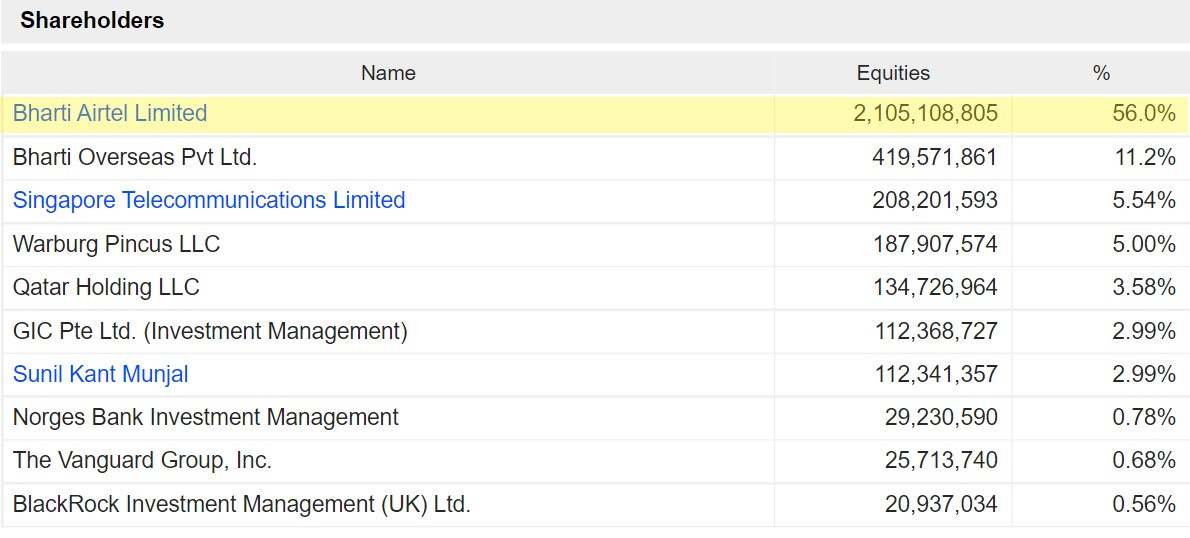Select Warburg Pincus LLC name
Screen dimensions: 1190x538
(x=116, y=244)
